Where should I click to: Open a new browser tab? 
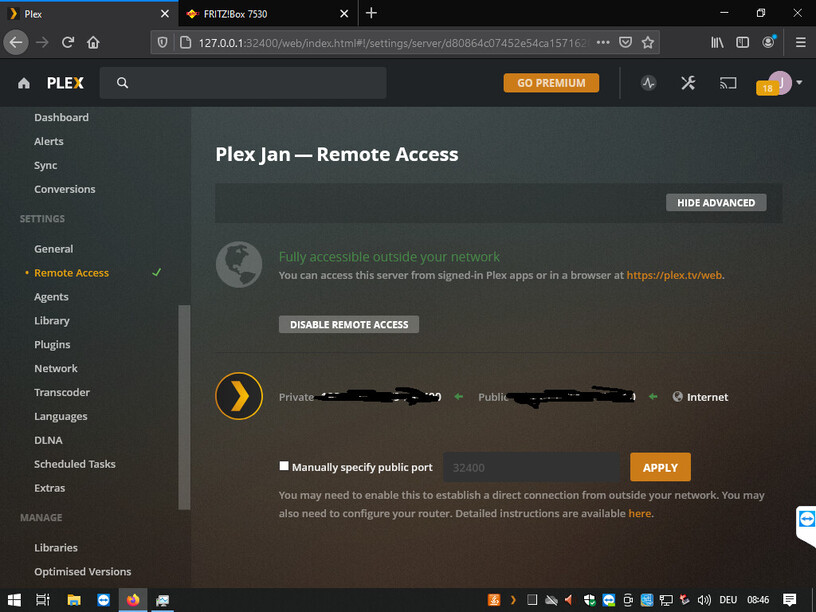click(371, 14)
